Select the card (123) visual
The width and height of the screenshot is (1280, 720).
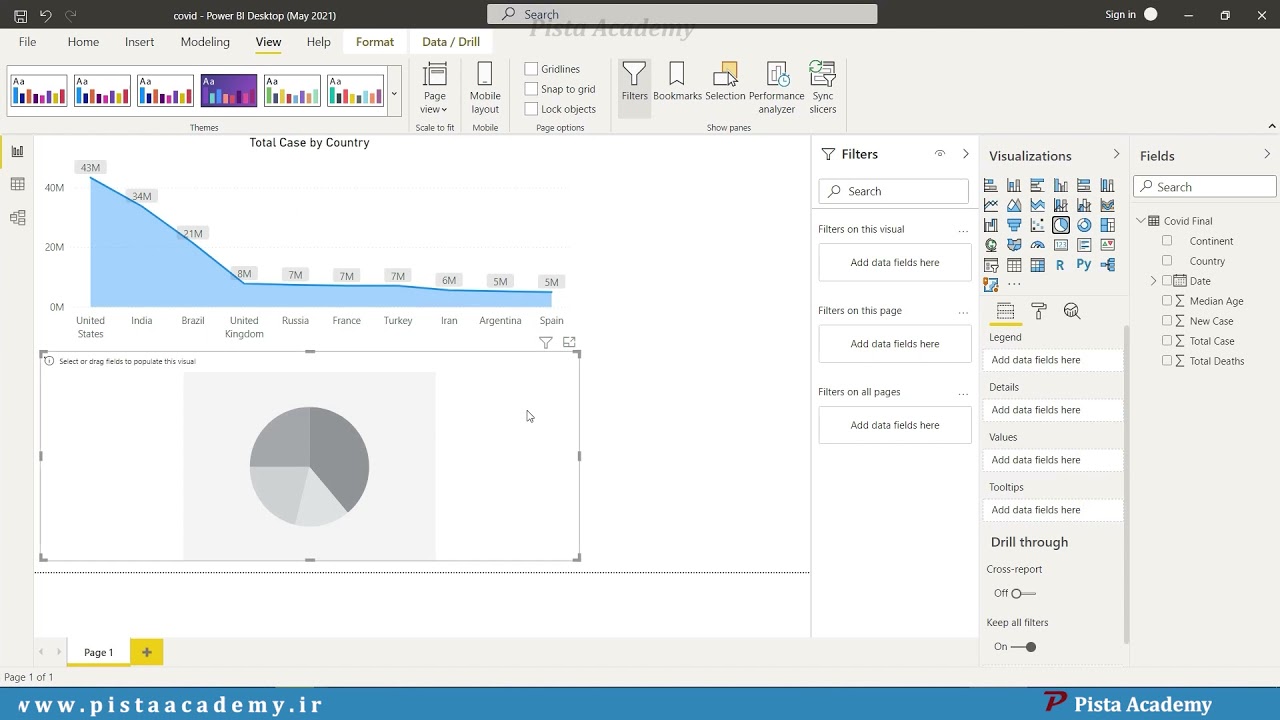pyautogui.click(x=1061, y=245)
